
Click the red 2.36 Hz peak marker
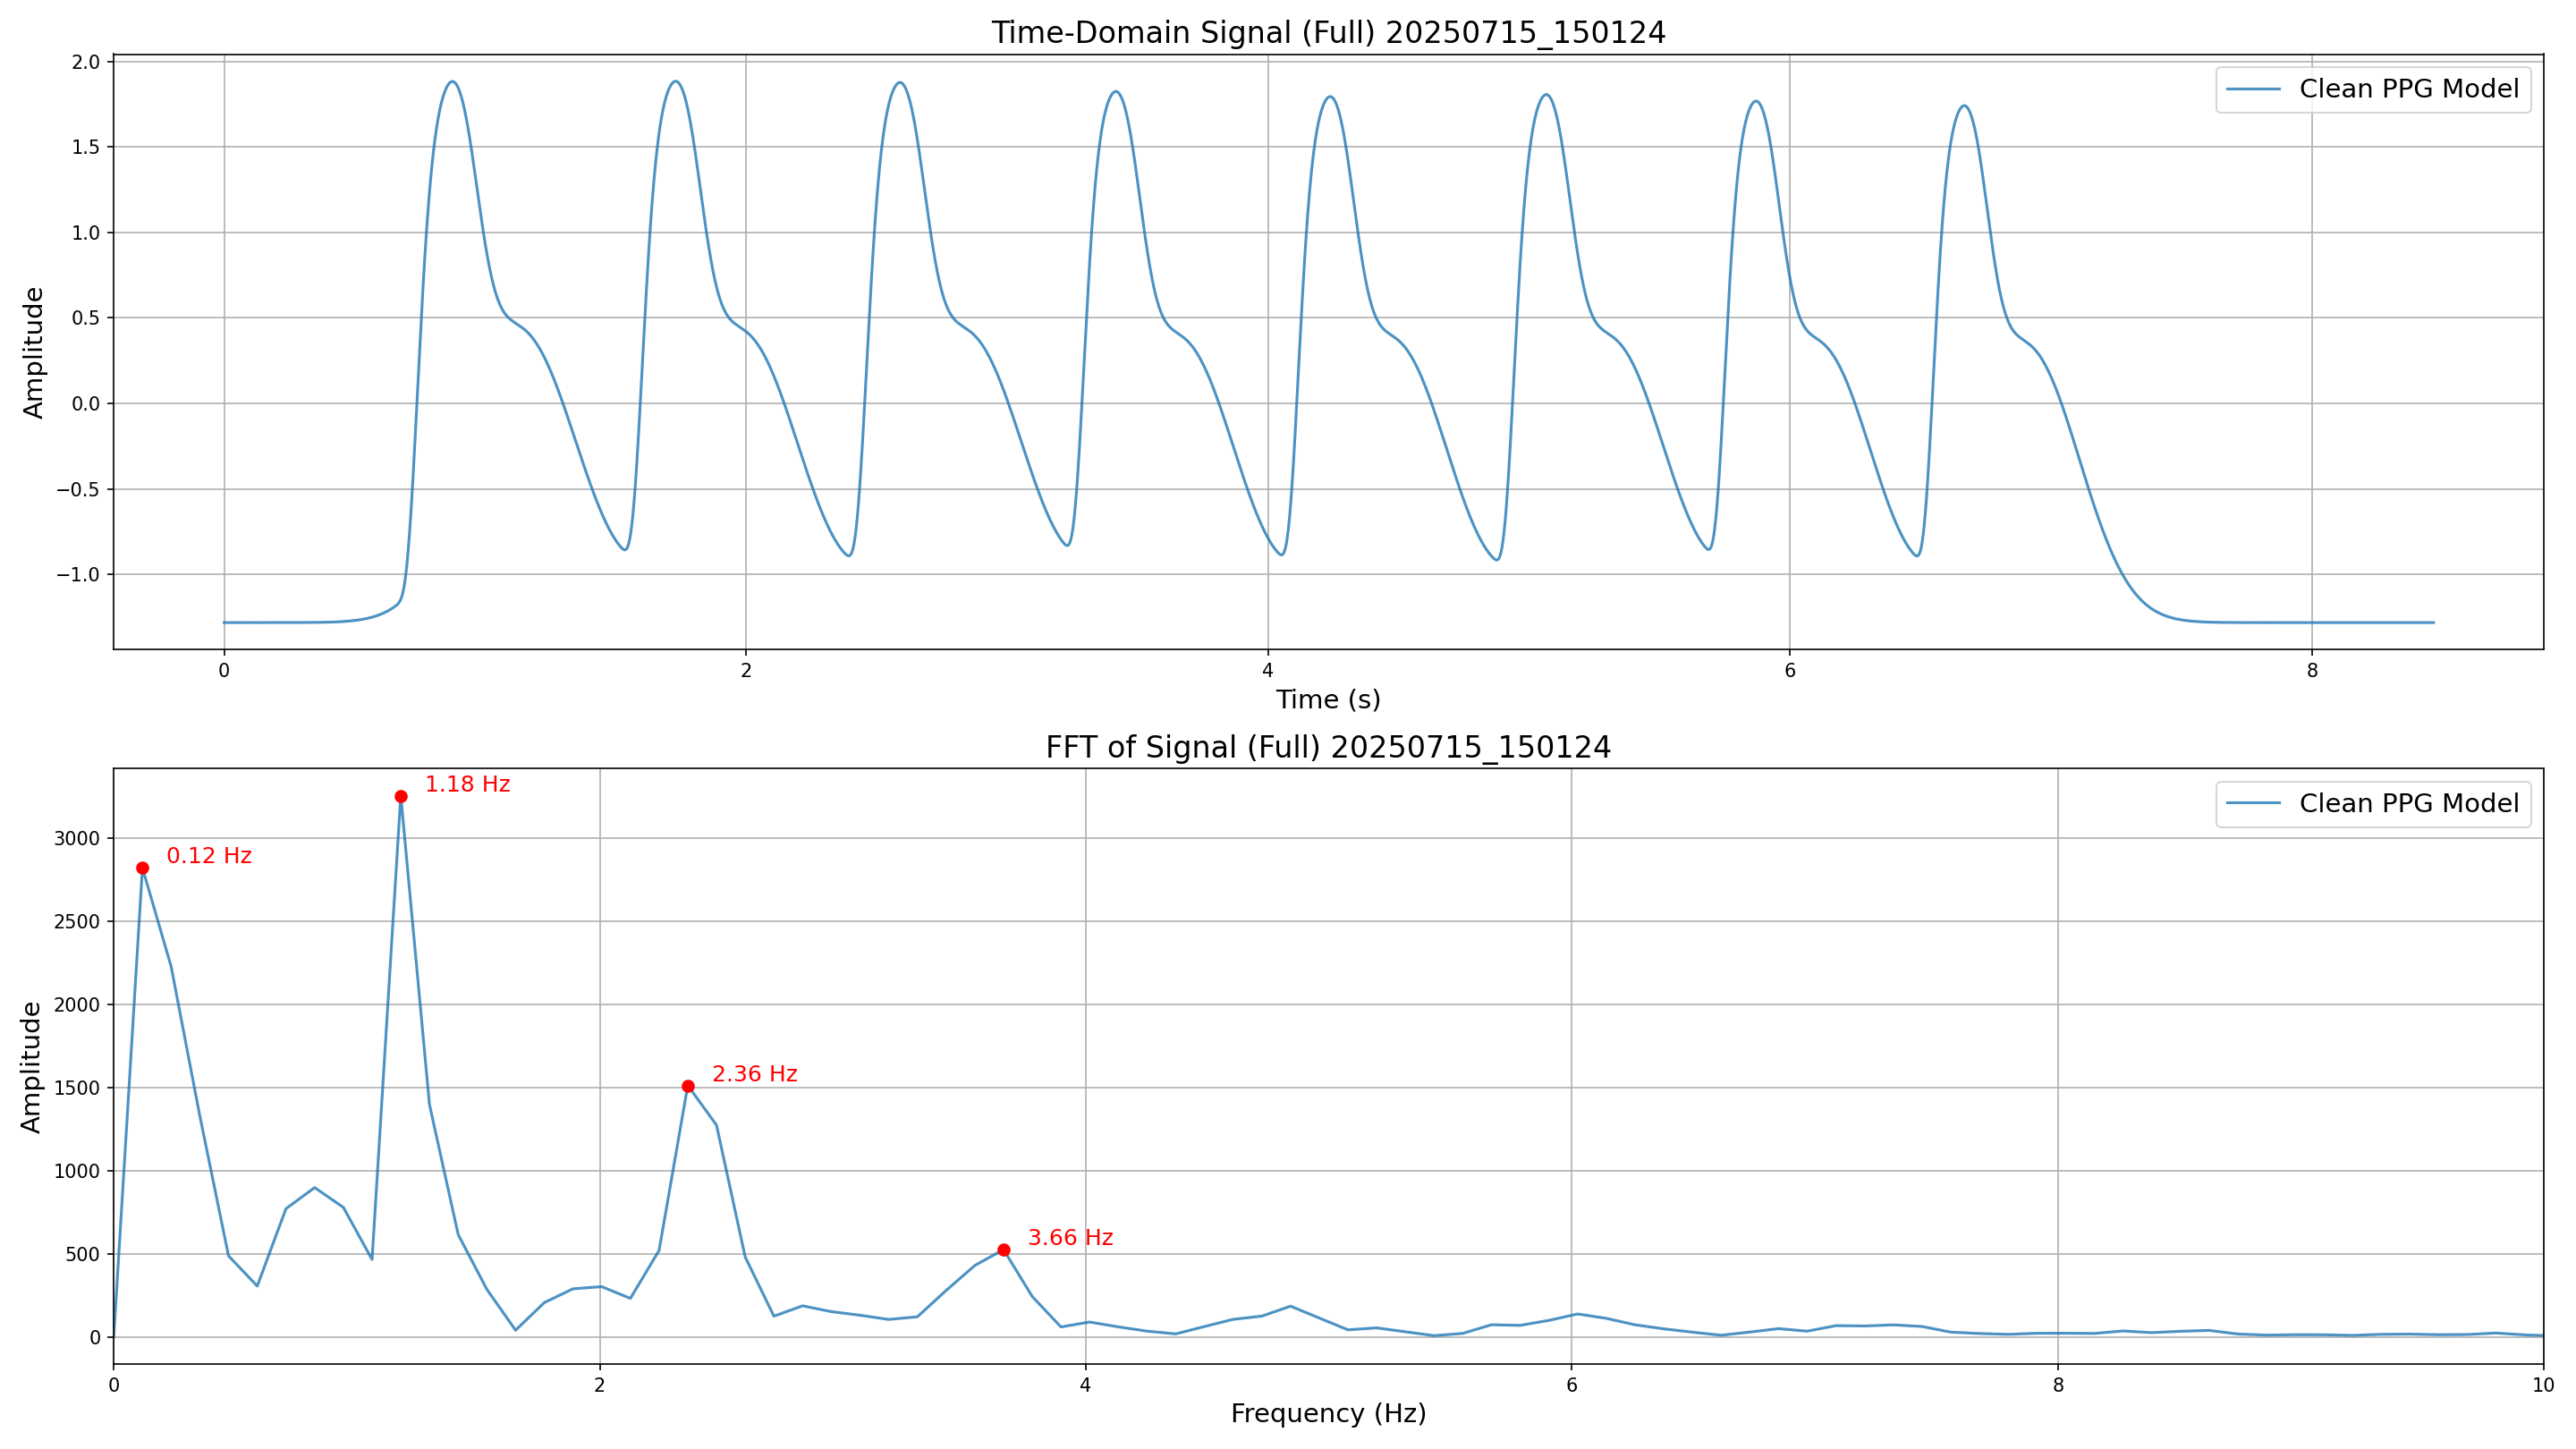tap(688, 1086)
